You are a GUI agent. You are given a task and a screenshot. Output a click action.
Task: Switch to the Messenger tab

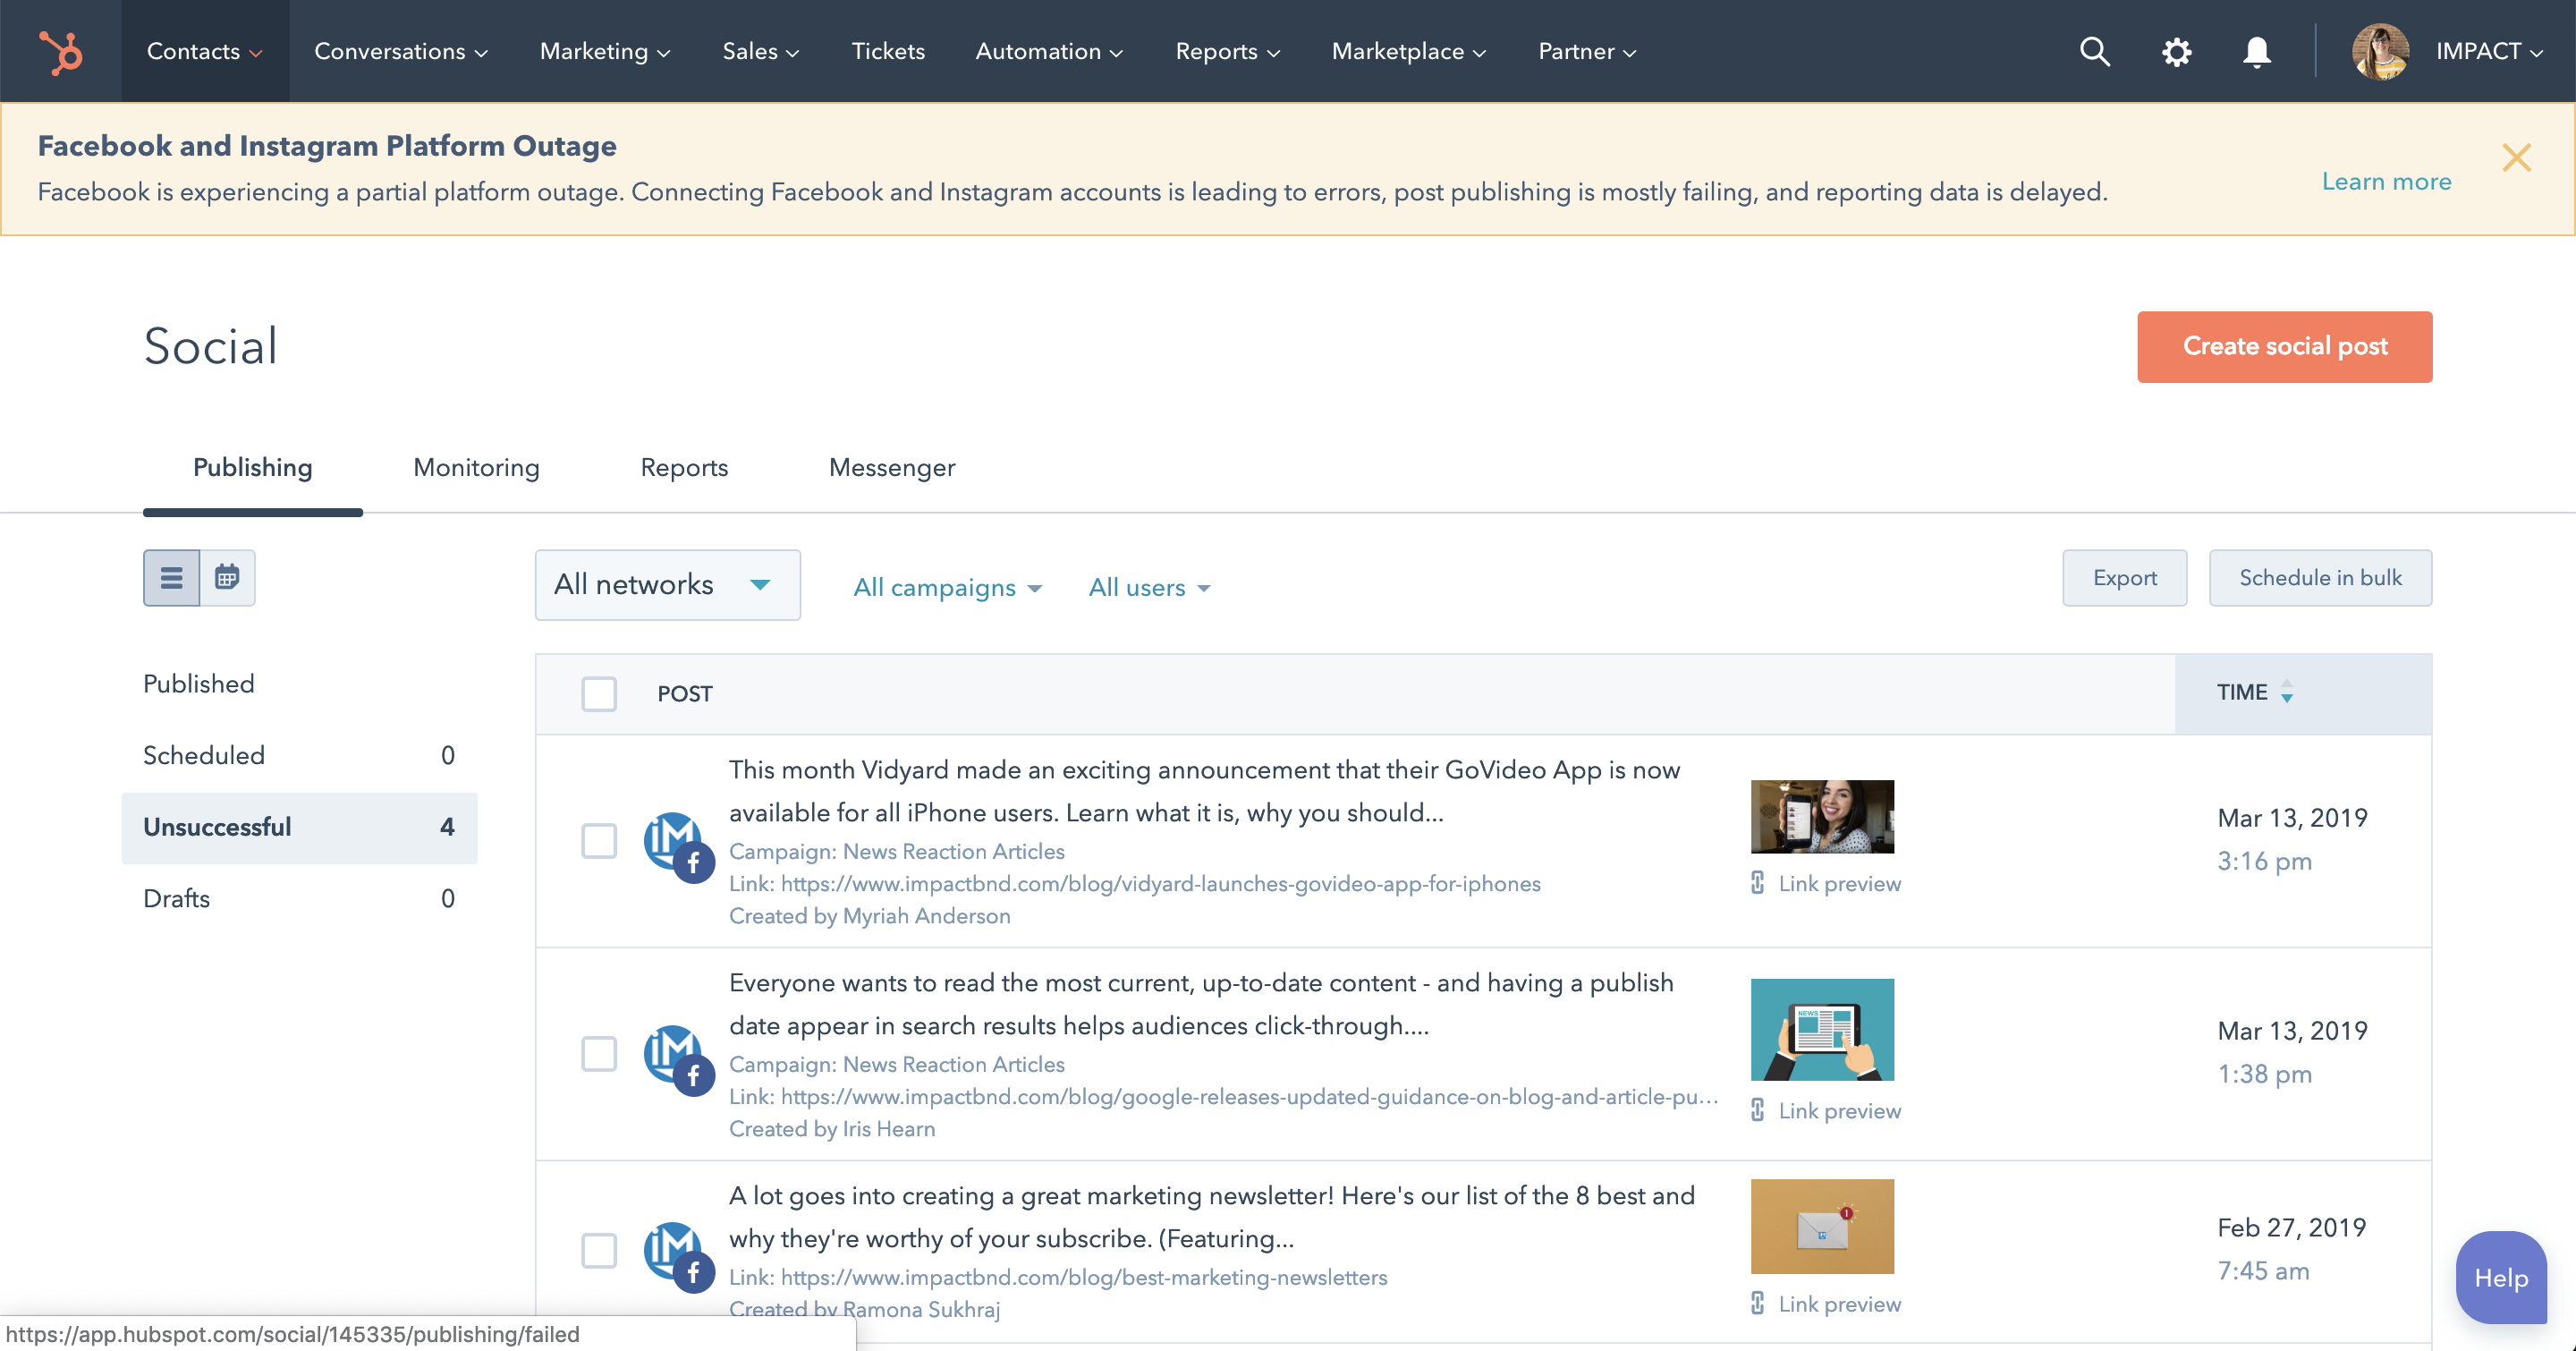tap(892, 468)
